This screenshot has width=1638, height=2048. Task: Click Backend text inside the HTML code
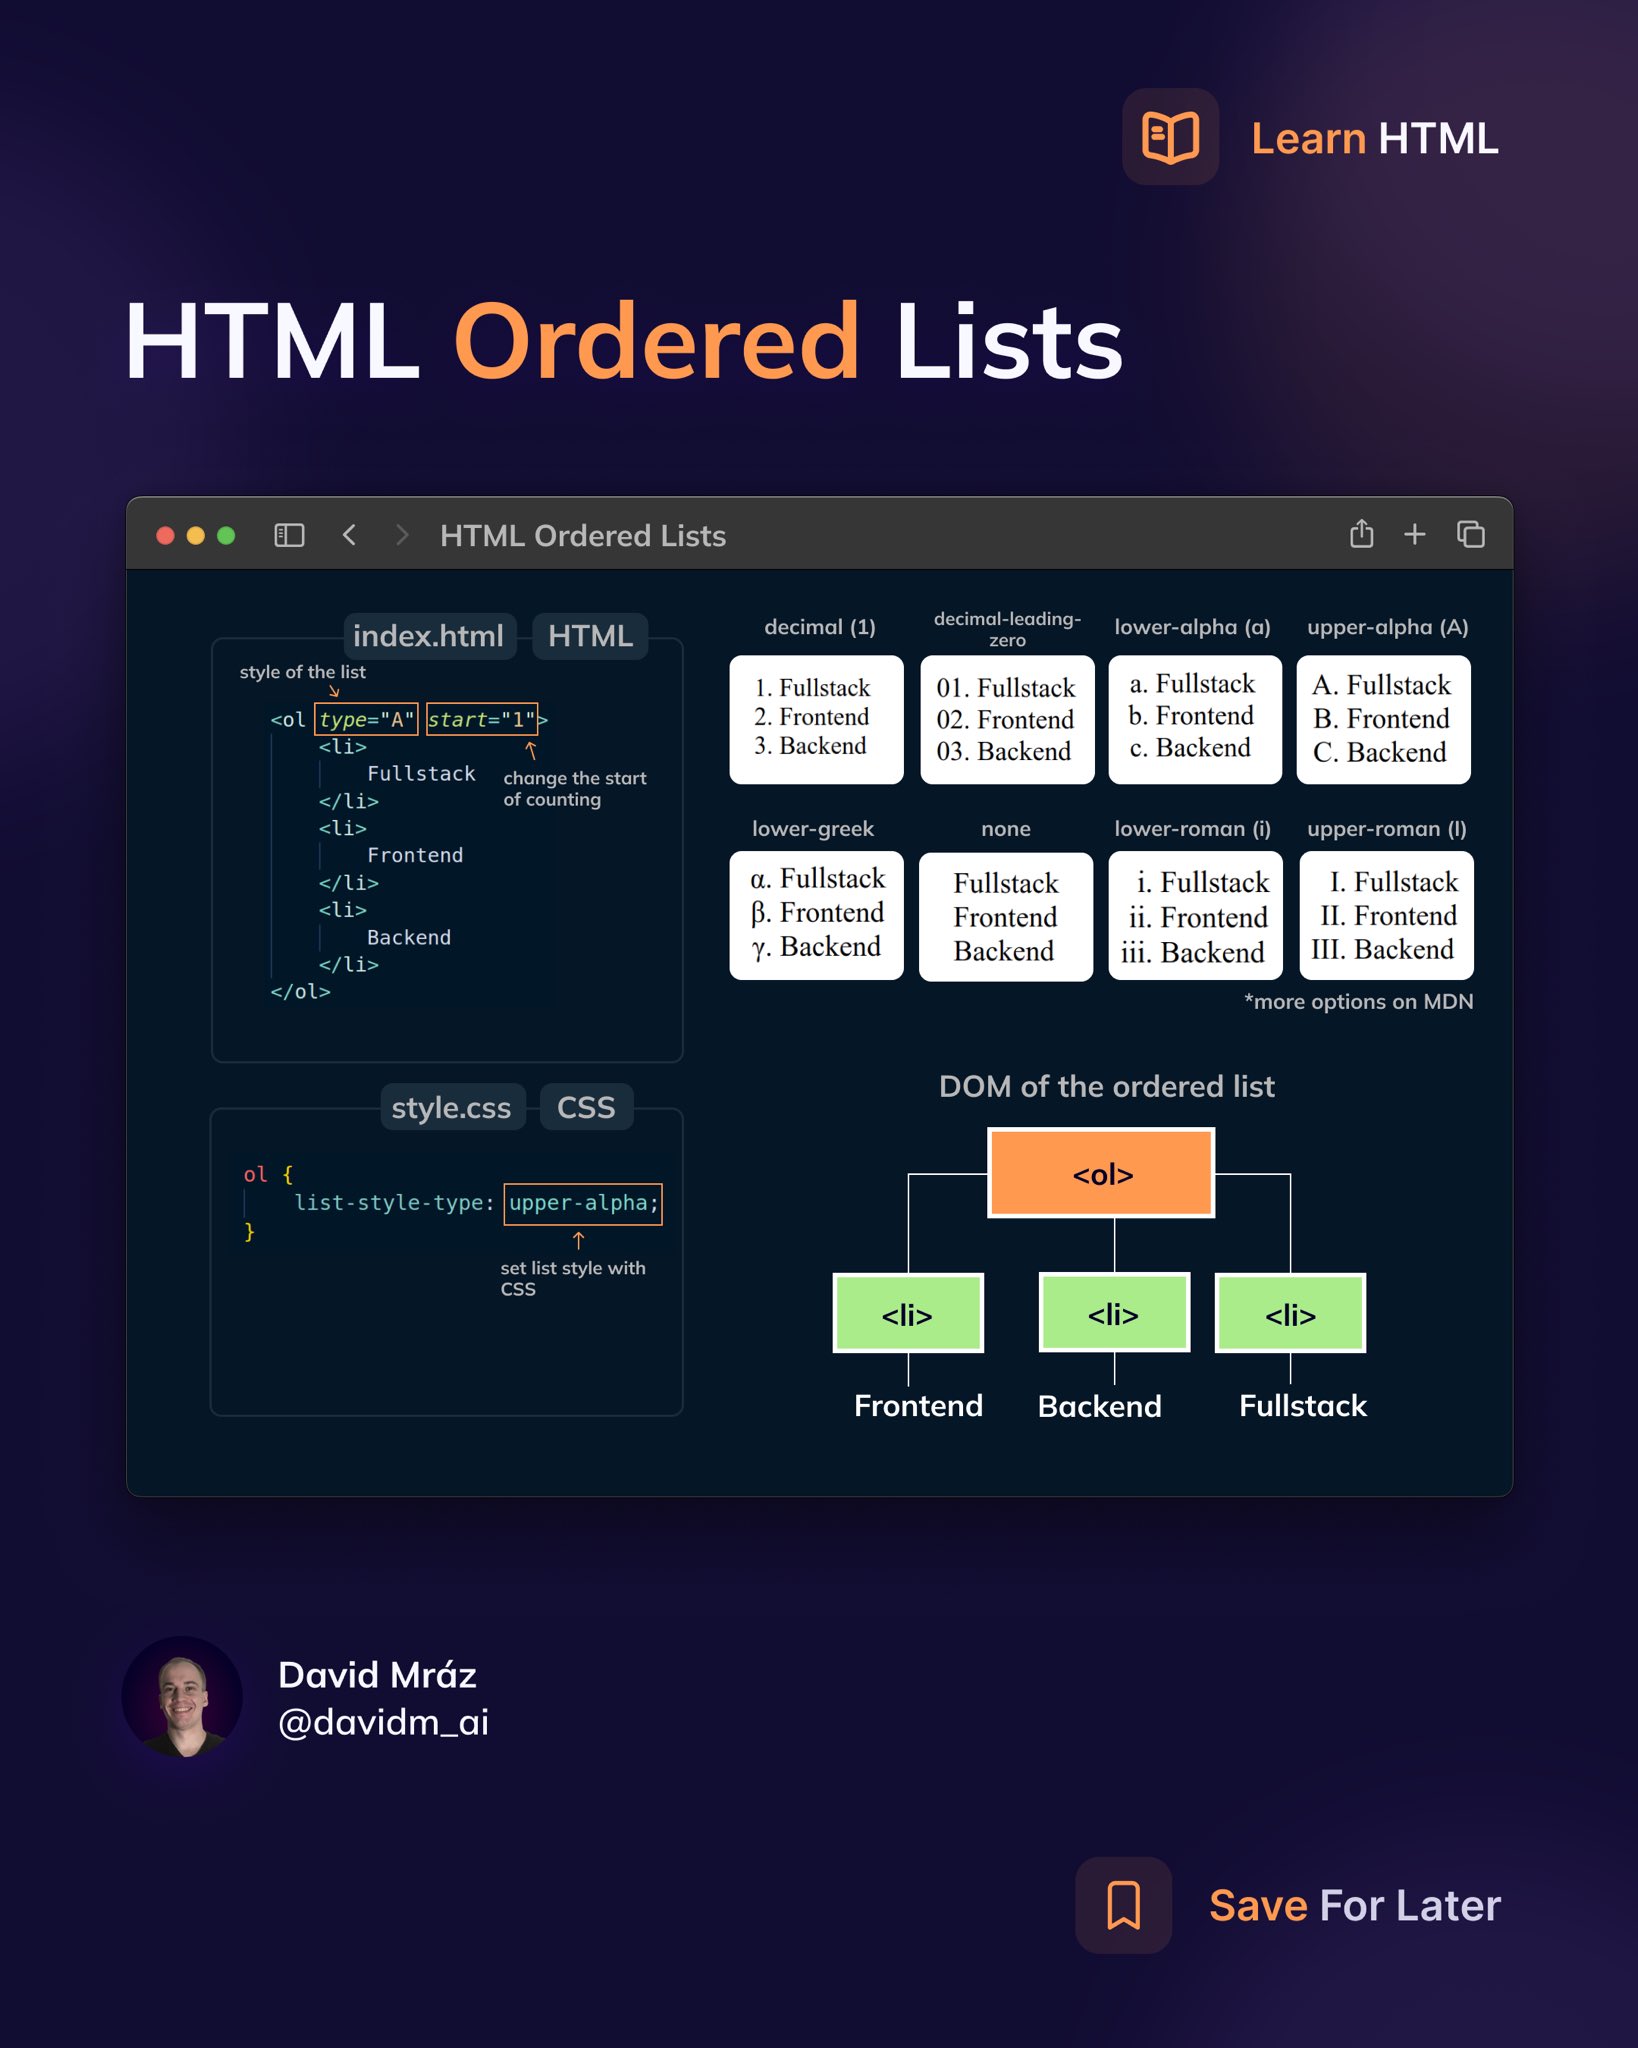coord(409,937)
